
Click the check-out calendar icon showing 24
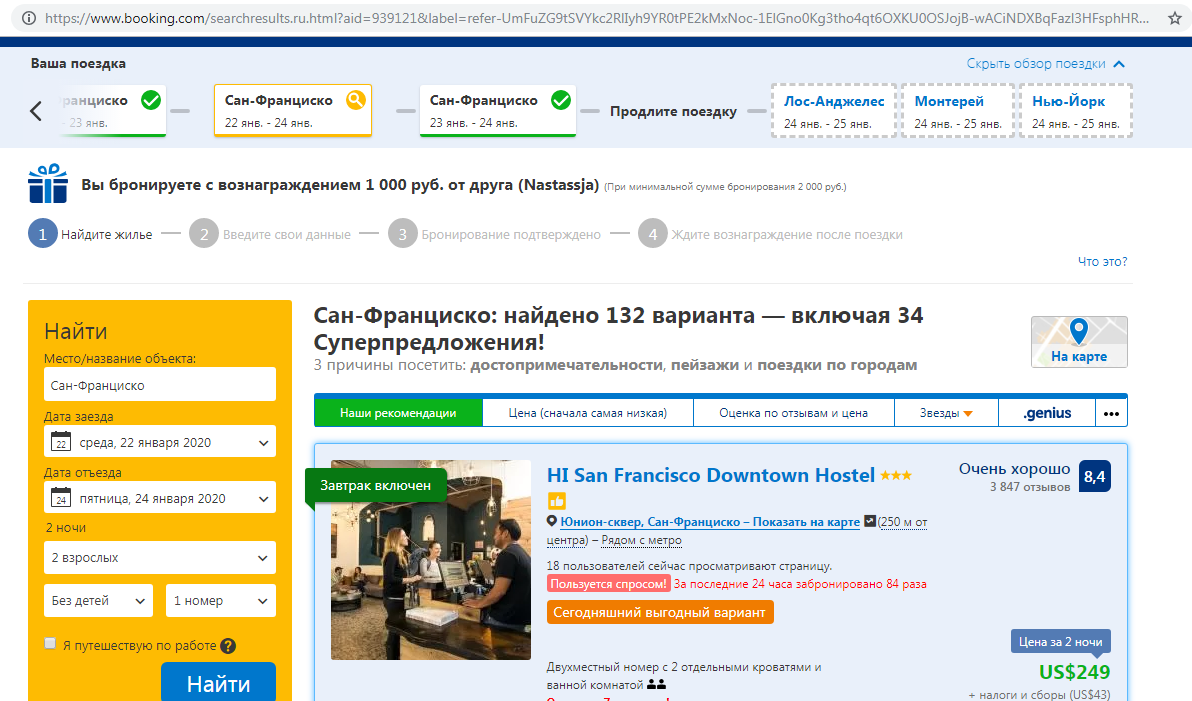tap(61, 497)
